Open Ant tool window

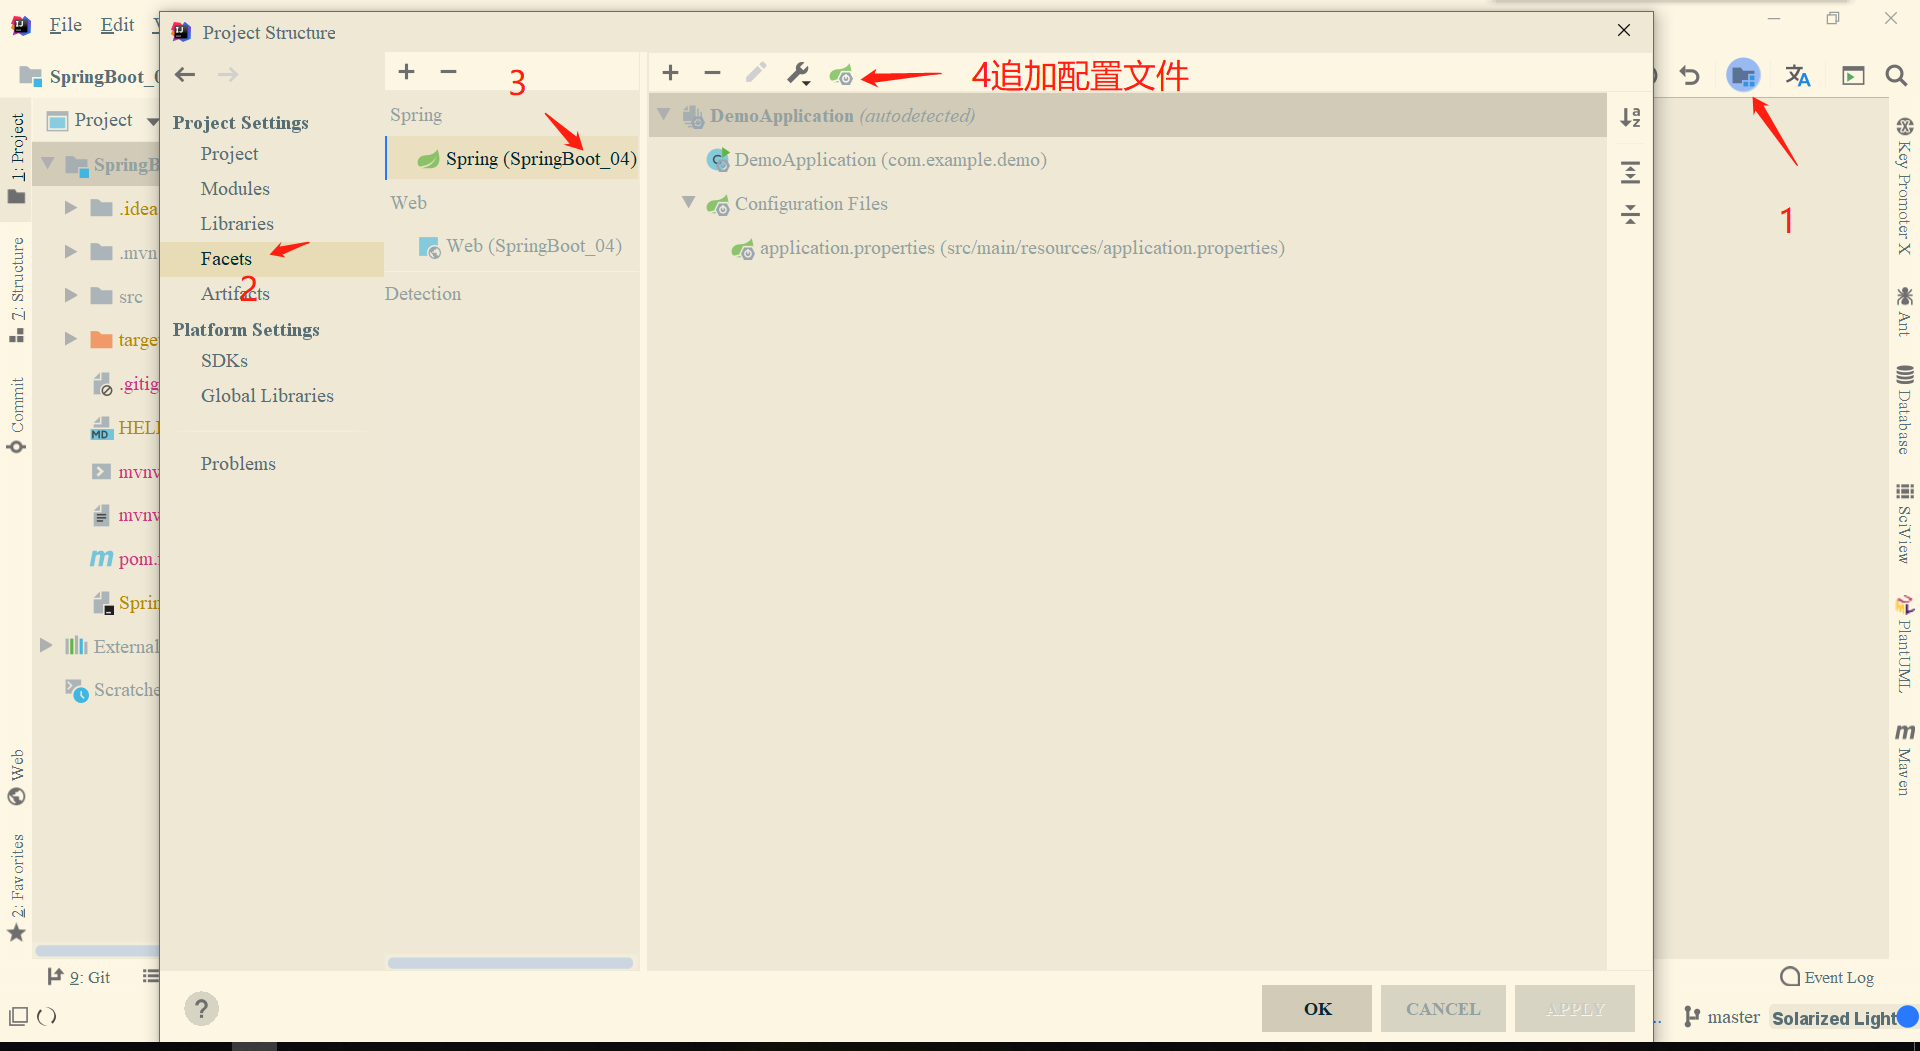click(1904, 312)
